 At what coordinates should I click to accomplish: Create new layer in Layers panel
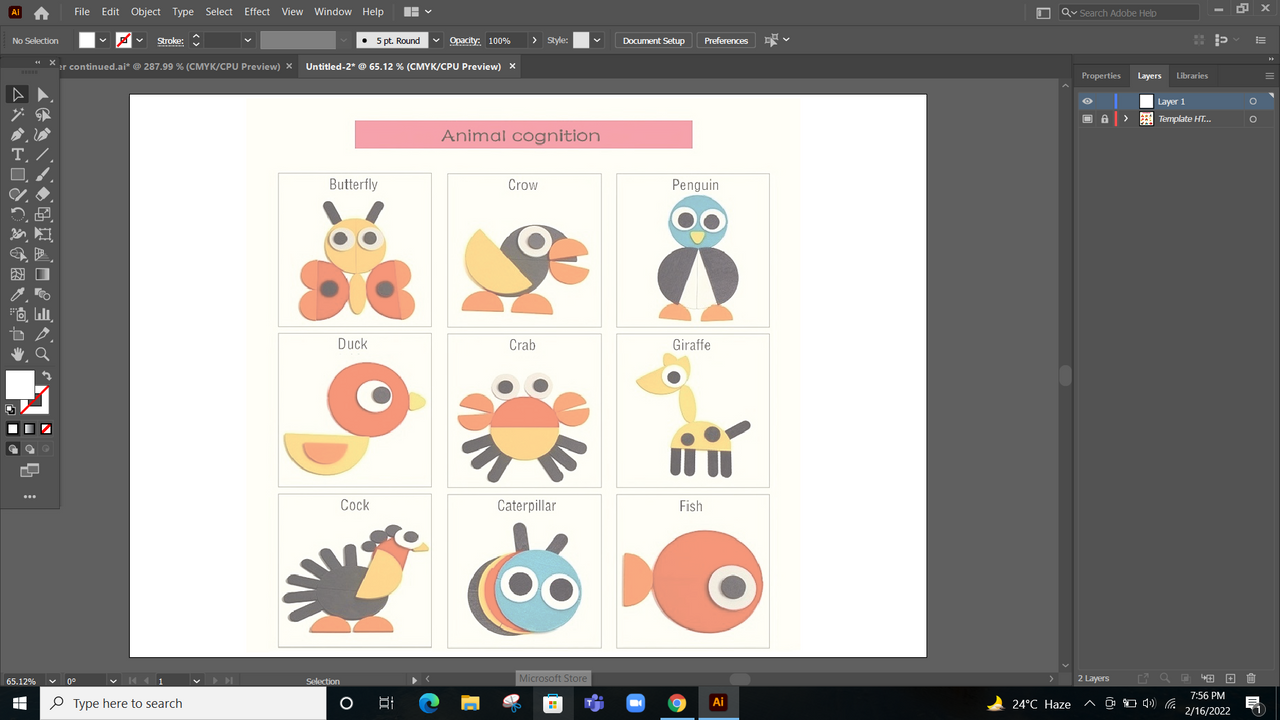click(1231, 678)
